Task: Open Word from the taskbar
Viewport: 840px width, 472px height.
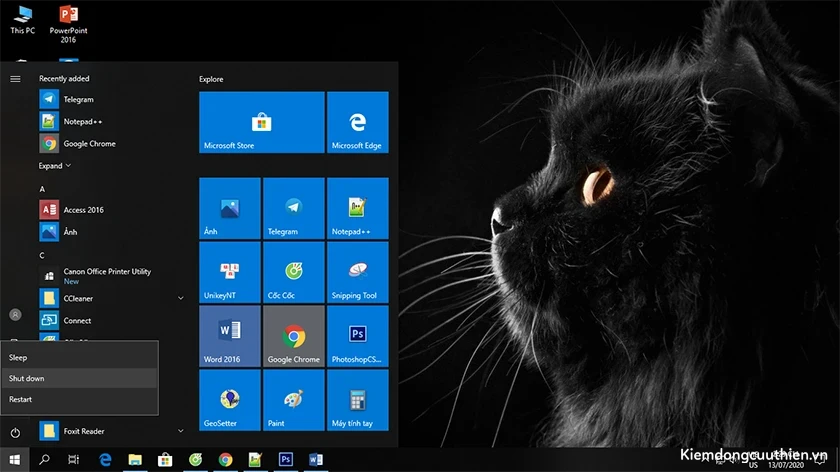Action: click(316, 460)
